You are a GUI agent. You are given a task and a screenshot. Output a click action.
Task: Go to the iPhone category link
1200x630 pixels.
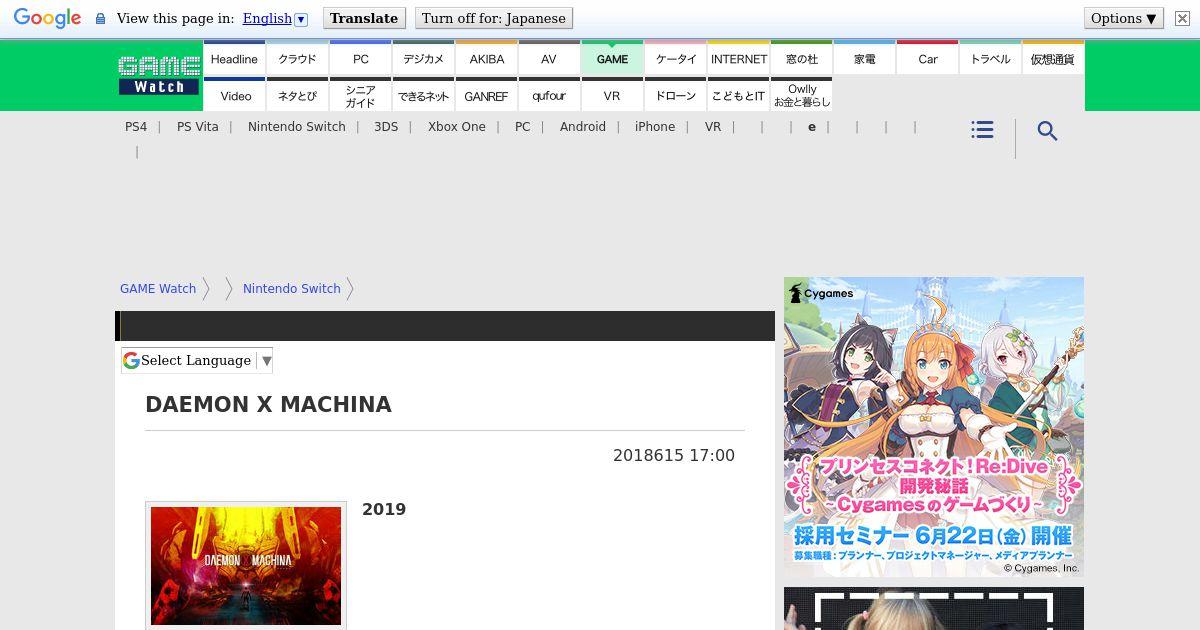[x=655, y=127]
